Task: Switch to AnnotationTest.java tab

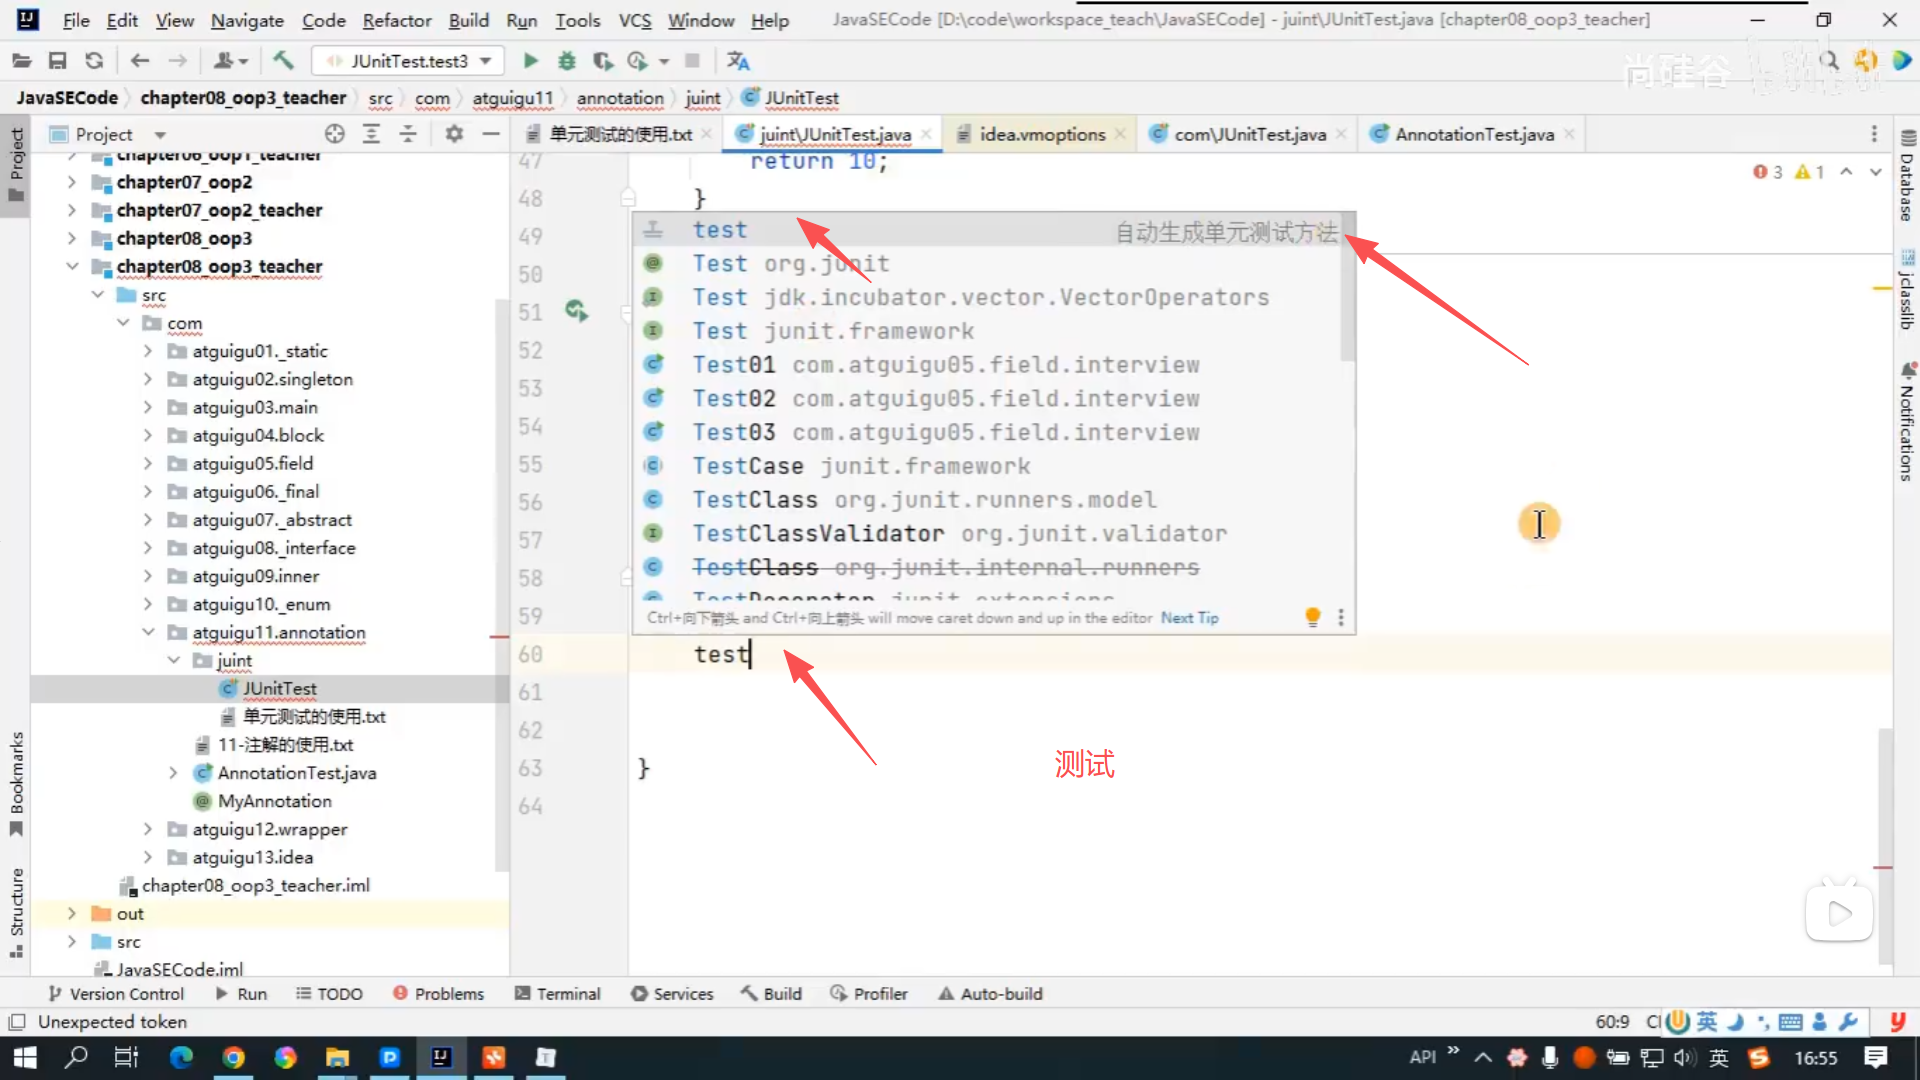Action: coord(1473,134)
